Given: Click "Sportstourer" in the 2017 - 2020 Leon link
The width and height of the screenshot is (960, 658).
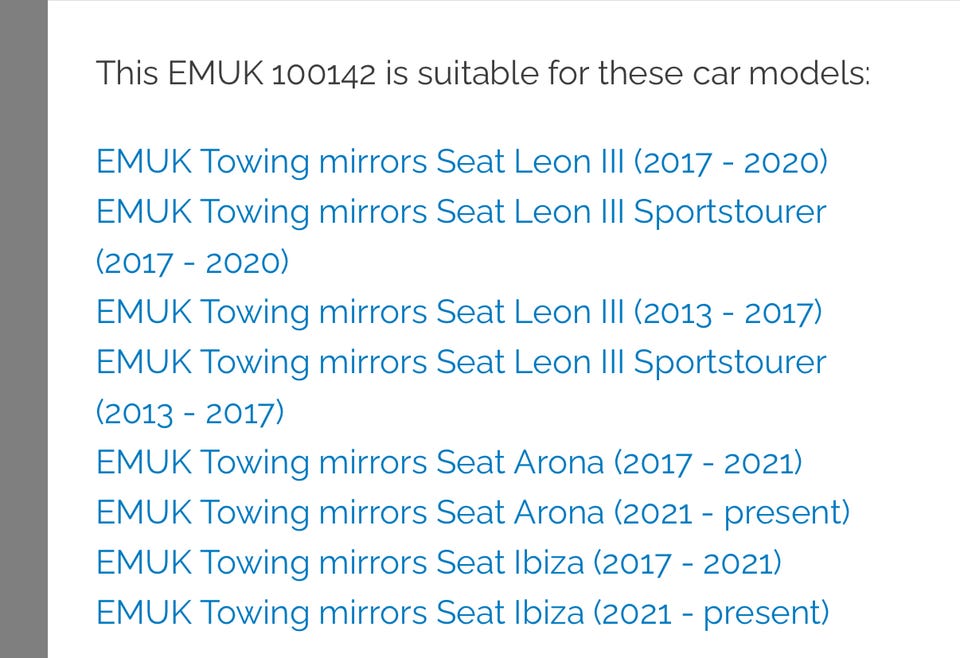Looking at the screenshot, I should coord(730,212).
